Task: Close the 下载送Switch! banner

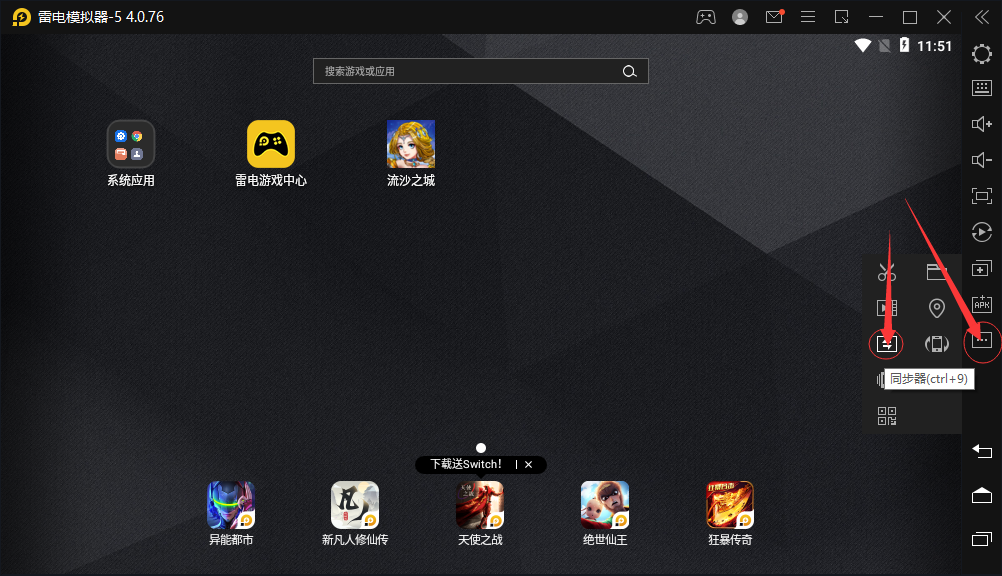Action: (528, 465)
